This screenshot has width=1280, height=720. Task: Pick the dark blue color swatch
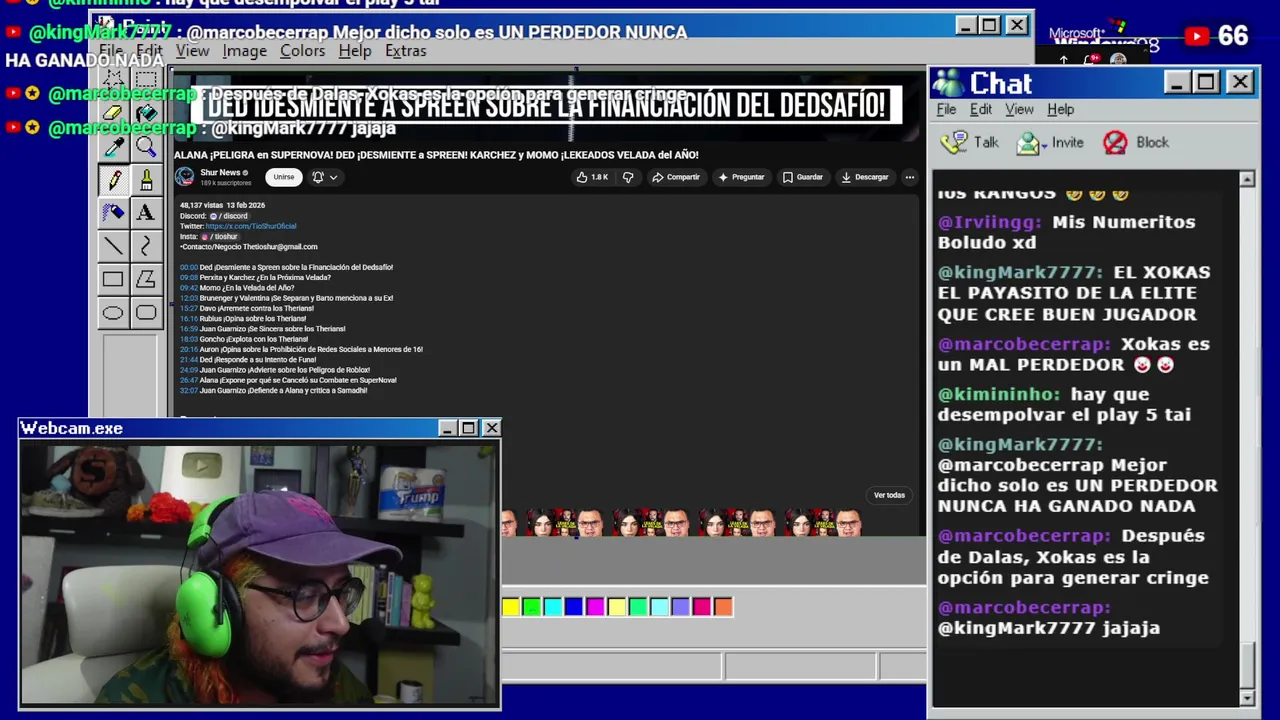[574, 606]
